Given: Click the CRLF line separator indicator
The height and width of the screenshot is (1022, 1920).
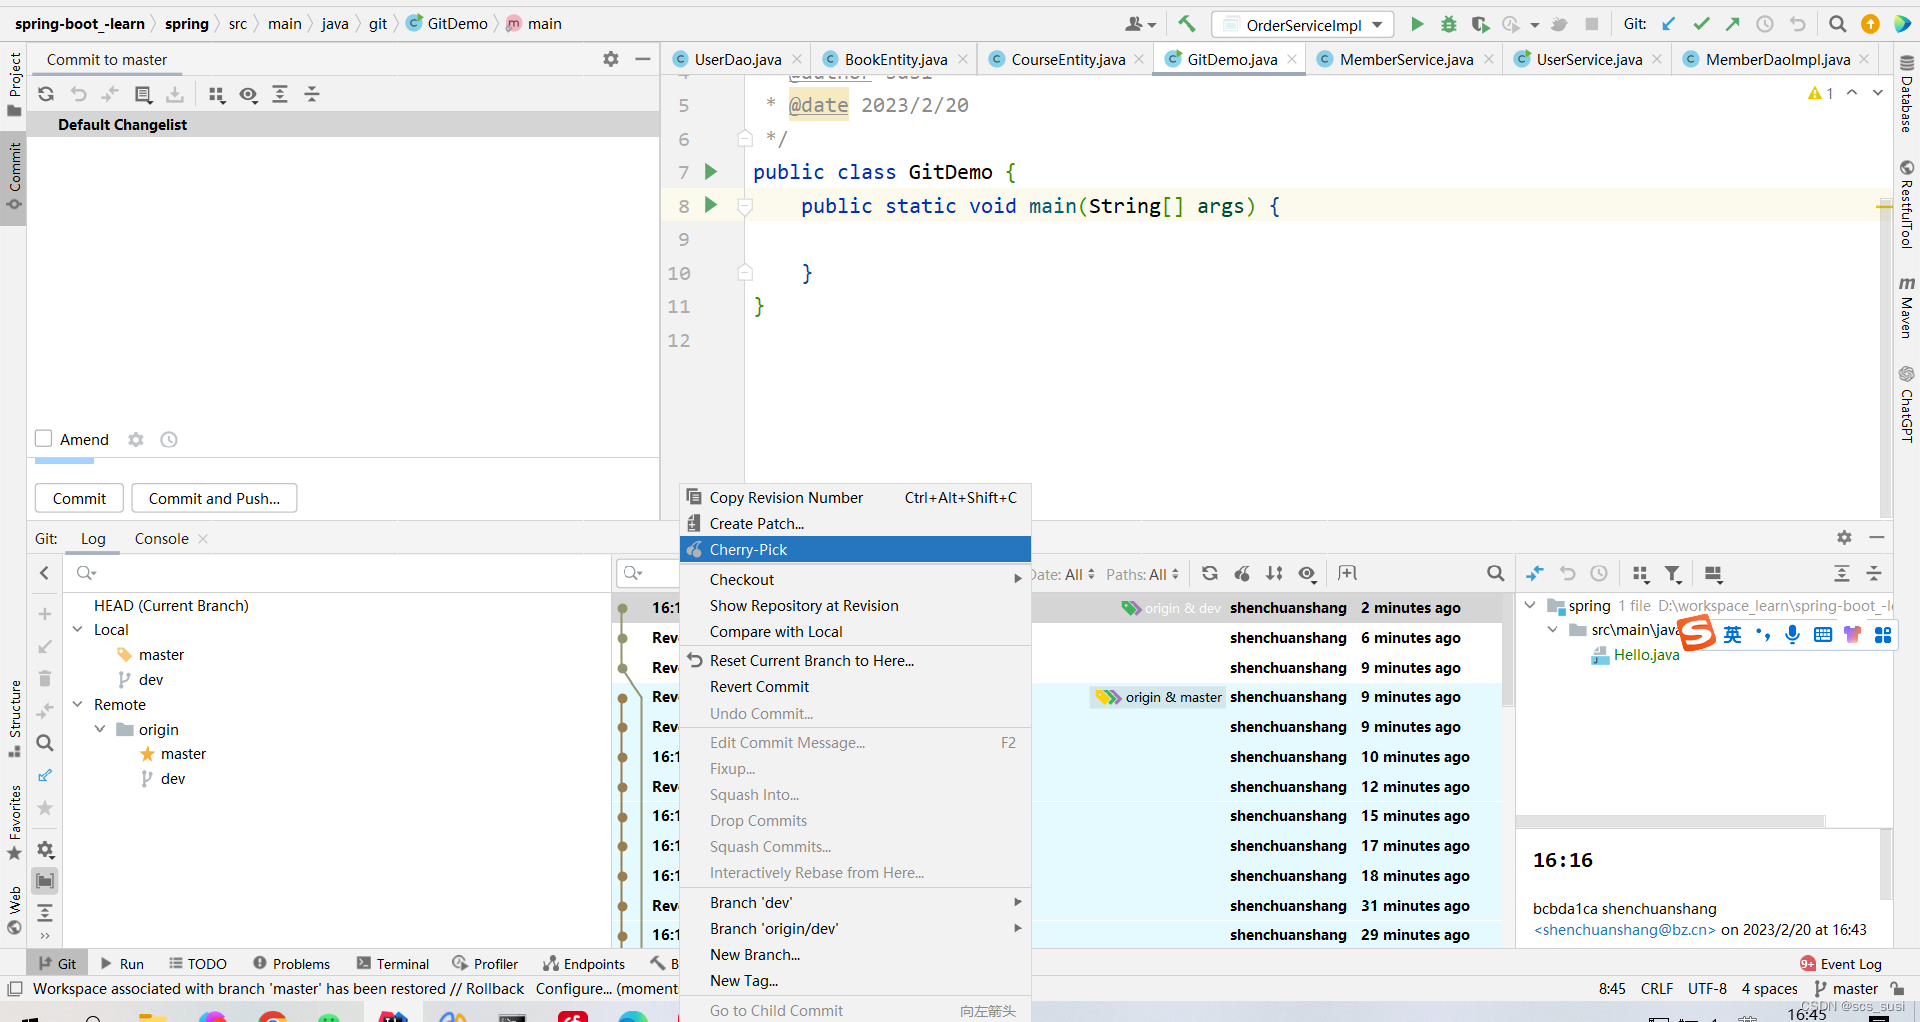Looking at the screenshot, I should point(1657,989).
